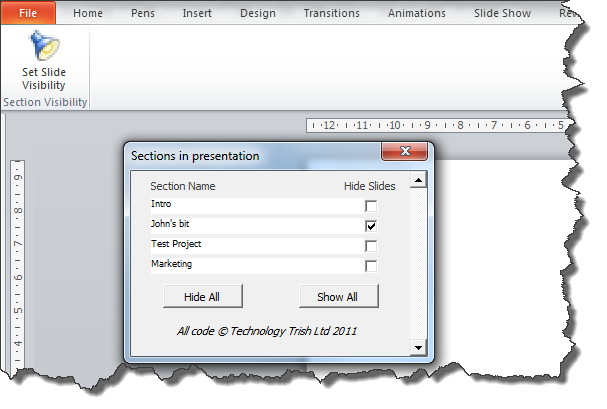Go to the Design tab
The height and width of the screenshot is (409, 607).
257,13
